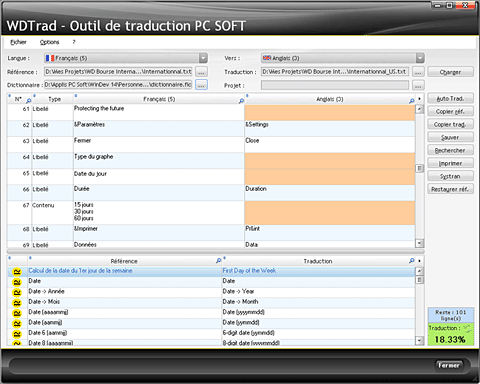Select the '&Settings' translation cell
480x384 pixels.
pos(330,129)
